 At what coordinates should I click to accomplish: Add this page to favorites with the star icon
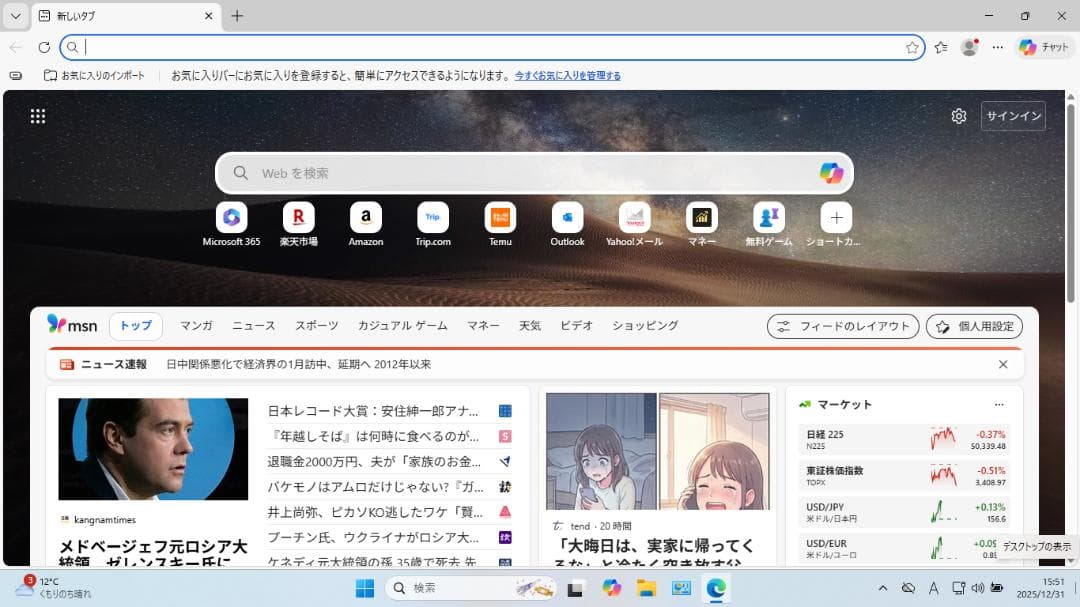[x=910, y=47]
